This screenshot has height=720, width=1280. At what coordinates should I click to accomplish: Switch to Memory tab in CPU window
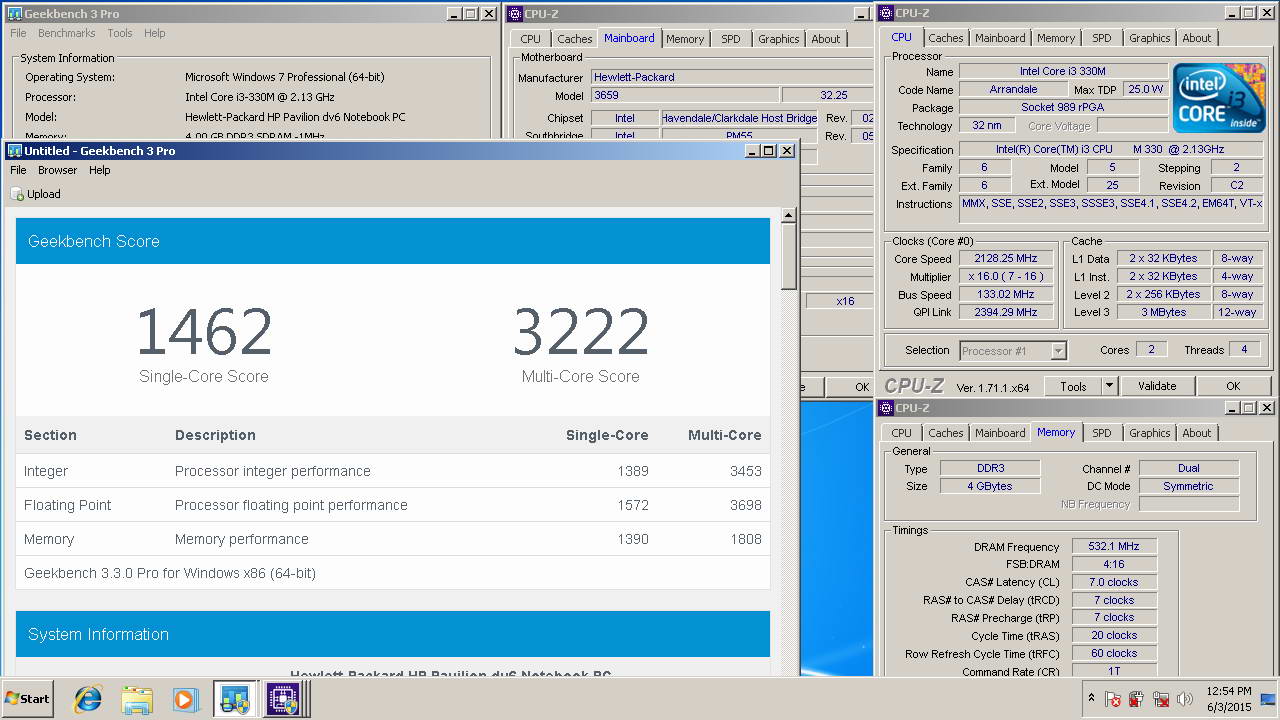[x=1056, y=38]
